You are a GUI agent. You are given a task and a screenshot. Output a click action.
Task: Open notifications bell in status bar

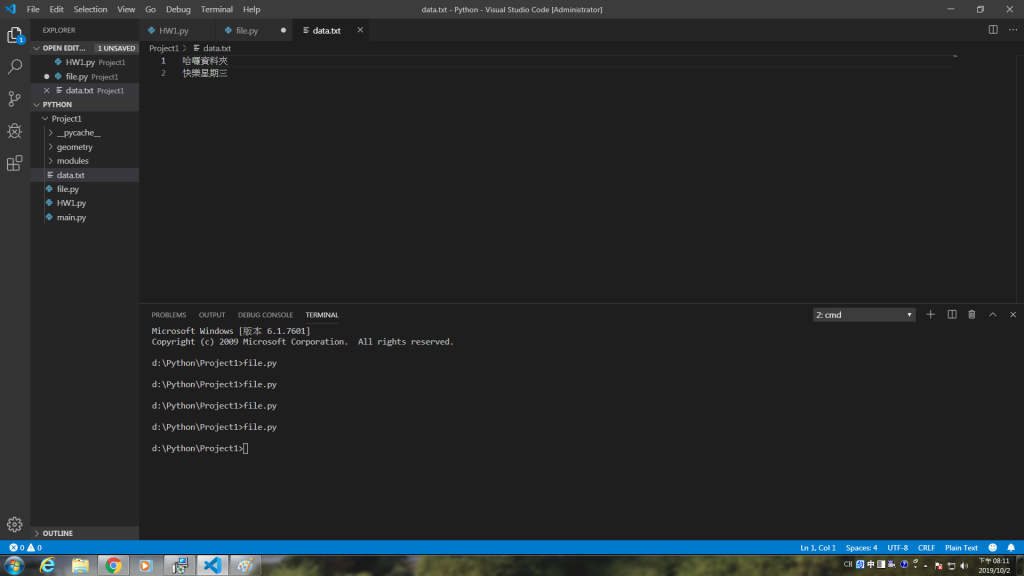tap(1011, 548)
